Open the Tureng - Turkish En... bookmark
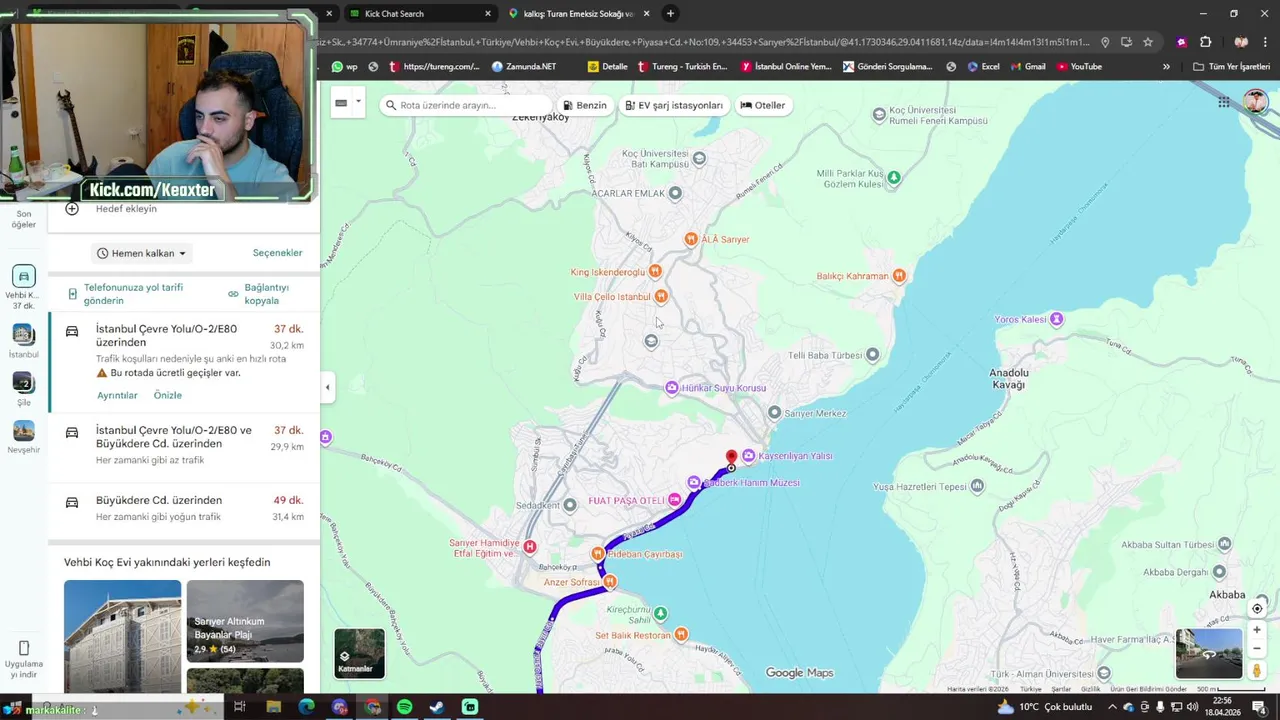Screen dimensions: 1280x720 pos(682,67)
